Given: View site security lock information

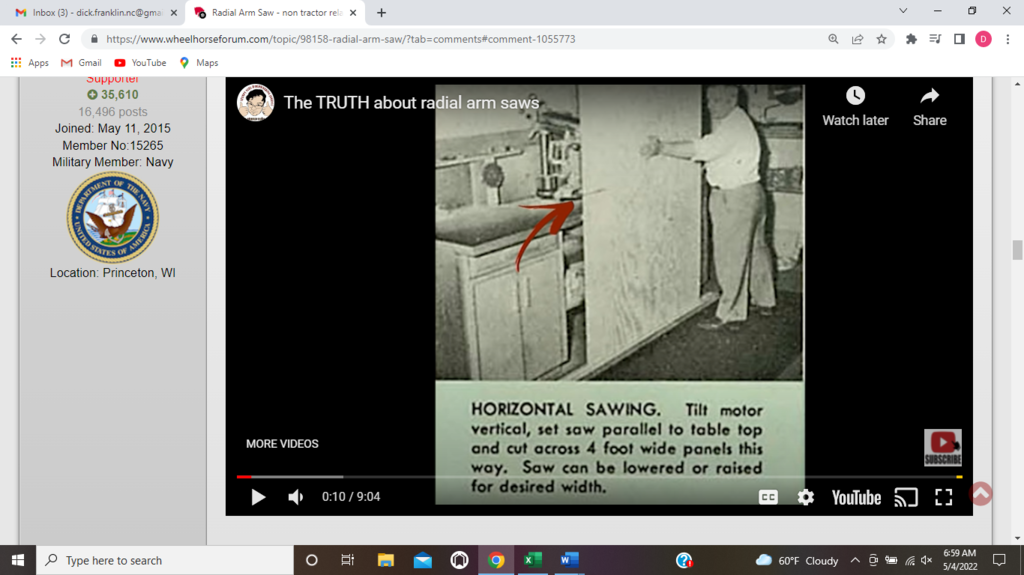Looking at the screenshot, I should click(95, 39).
